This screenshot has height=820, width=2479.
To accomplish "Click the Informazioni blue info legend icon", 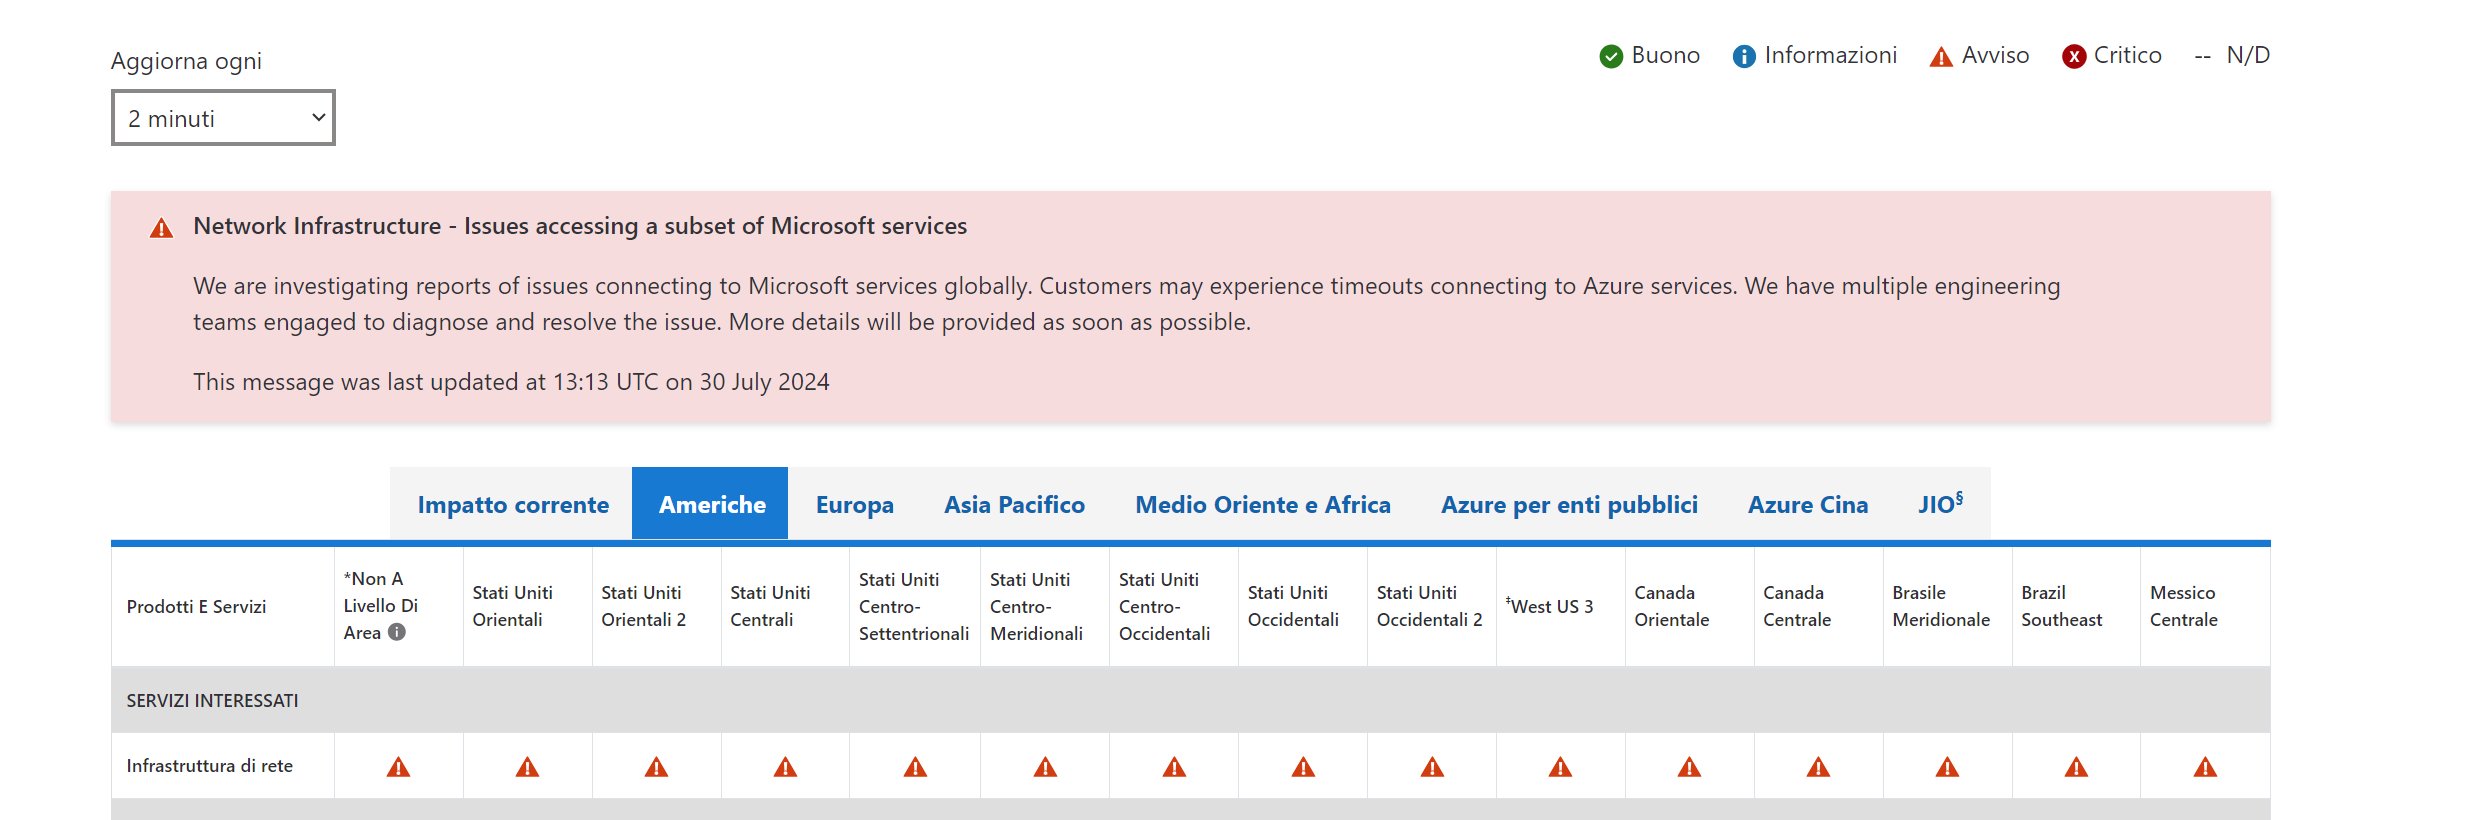I will coord(1744,57).
